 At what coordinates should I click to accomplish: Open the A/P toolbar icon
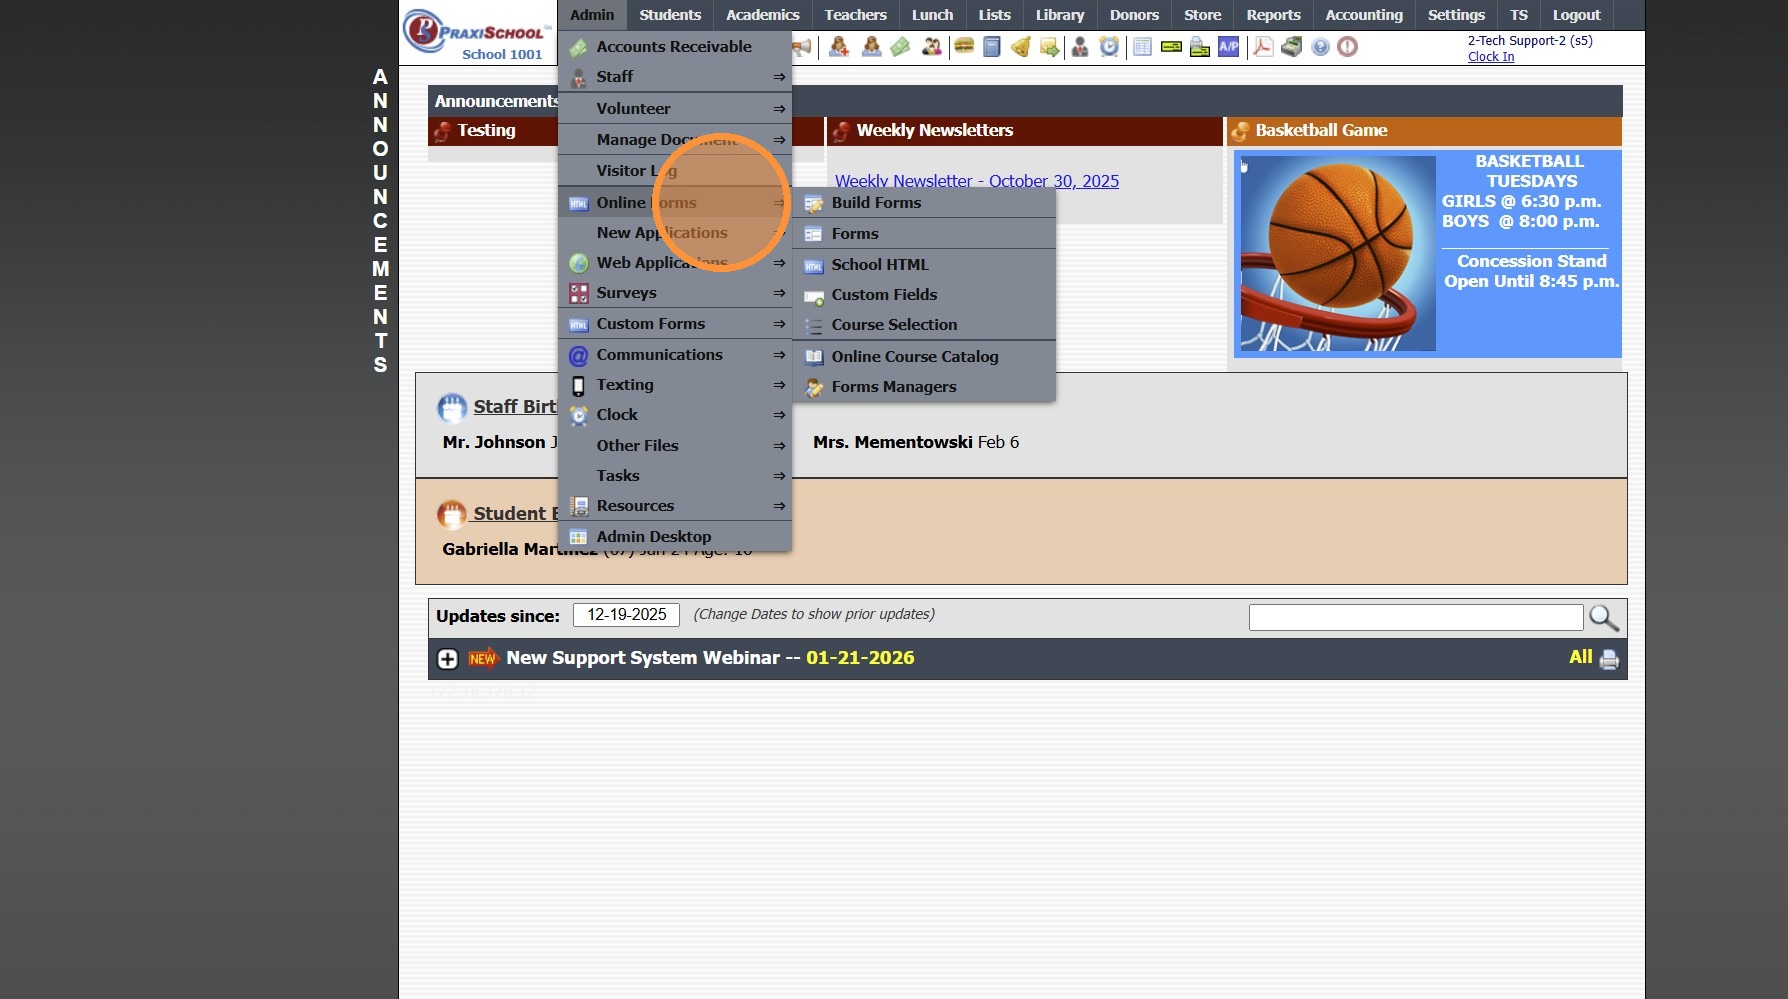tap(1228, 46)
